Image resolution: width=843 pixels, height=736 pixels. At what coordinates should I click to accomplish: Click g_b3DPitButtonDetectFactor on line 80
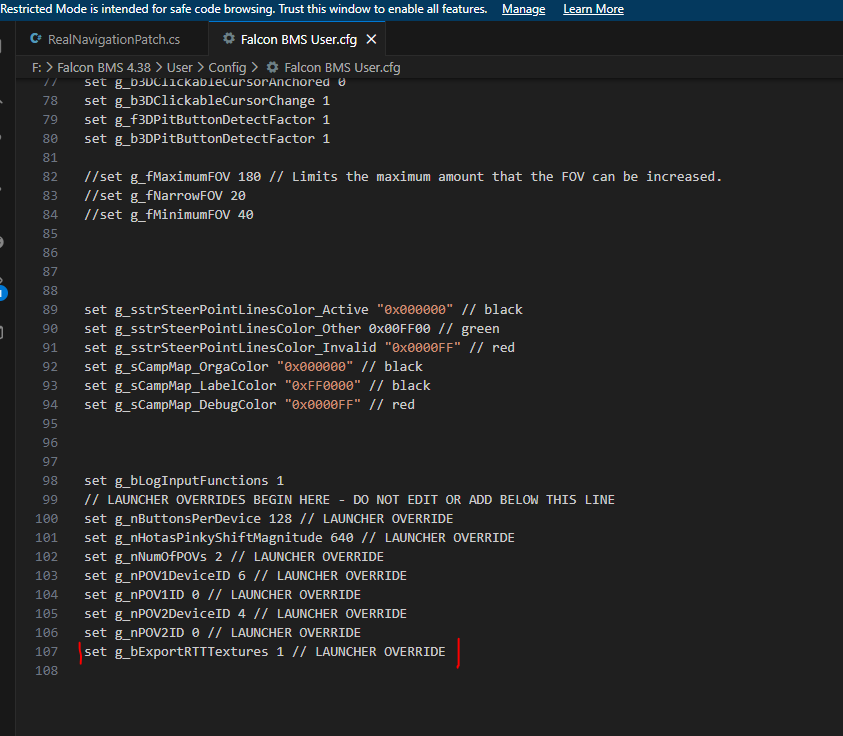[x=215, y=139]
